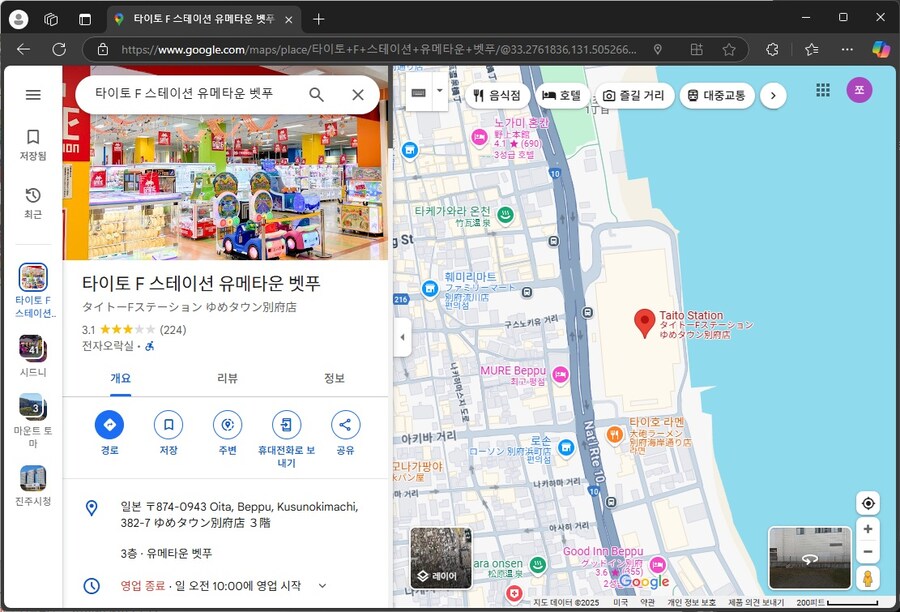The width and height of the screenshot is (900, 612).
Task: Reload the page in browser
Action: [59, 49]
